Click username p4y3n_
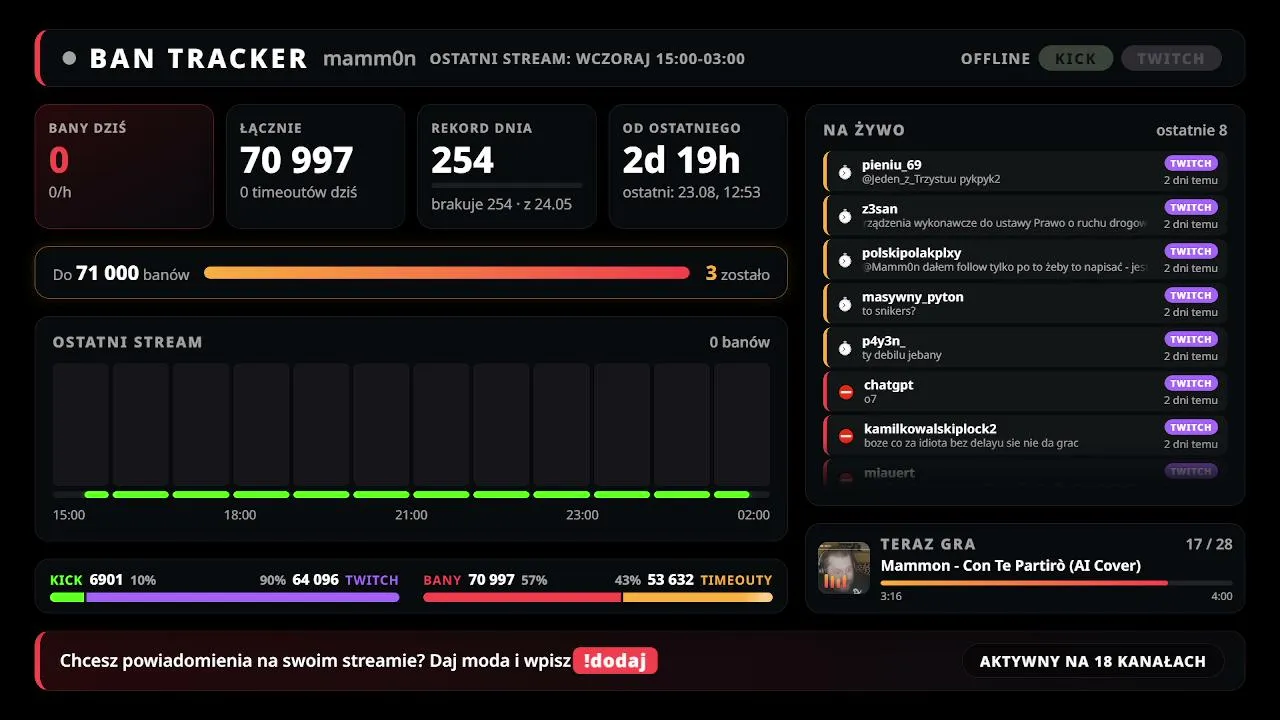Screen dimensions: 1280x720 coord(884,341)
